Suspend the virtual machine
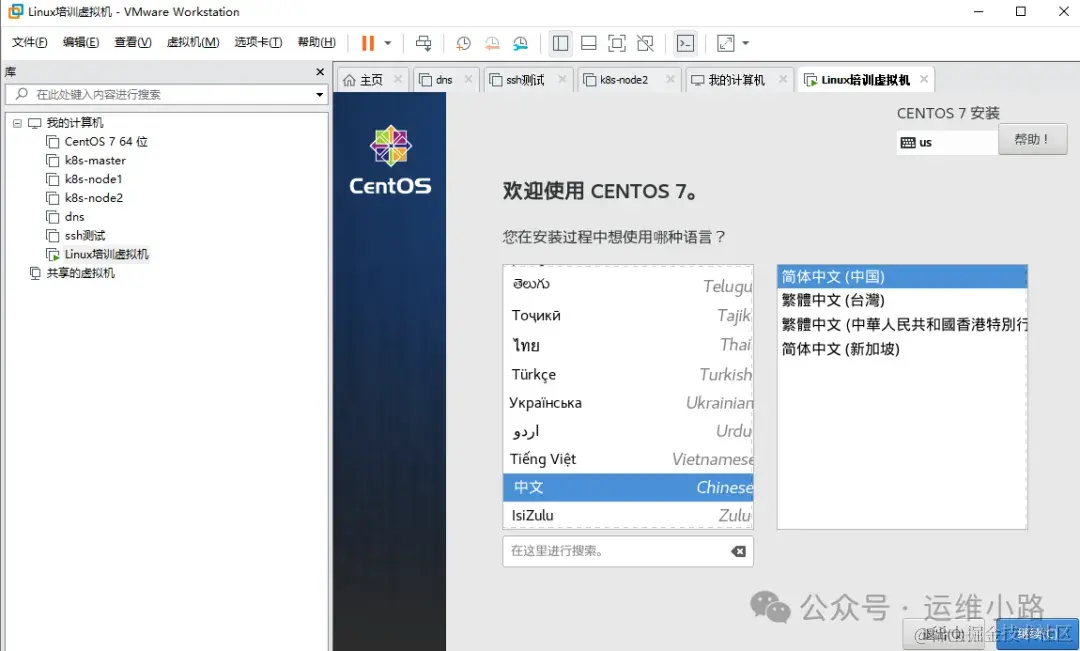The image size is (1080, 651). (x=369, y=43)
